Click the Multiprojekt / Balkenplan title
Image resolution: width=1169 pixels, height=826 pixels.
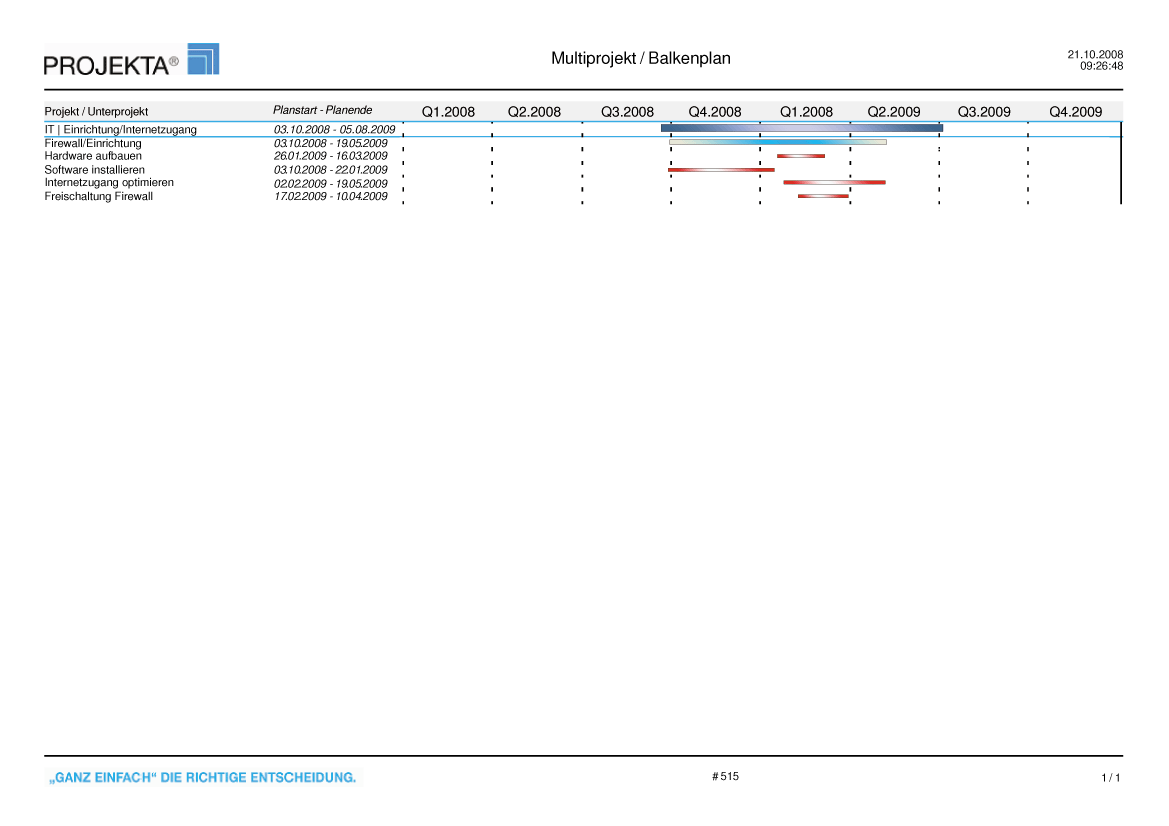tap(640, 58)
